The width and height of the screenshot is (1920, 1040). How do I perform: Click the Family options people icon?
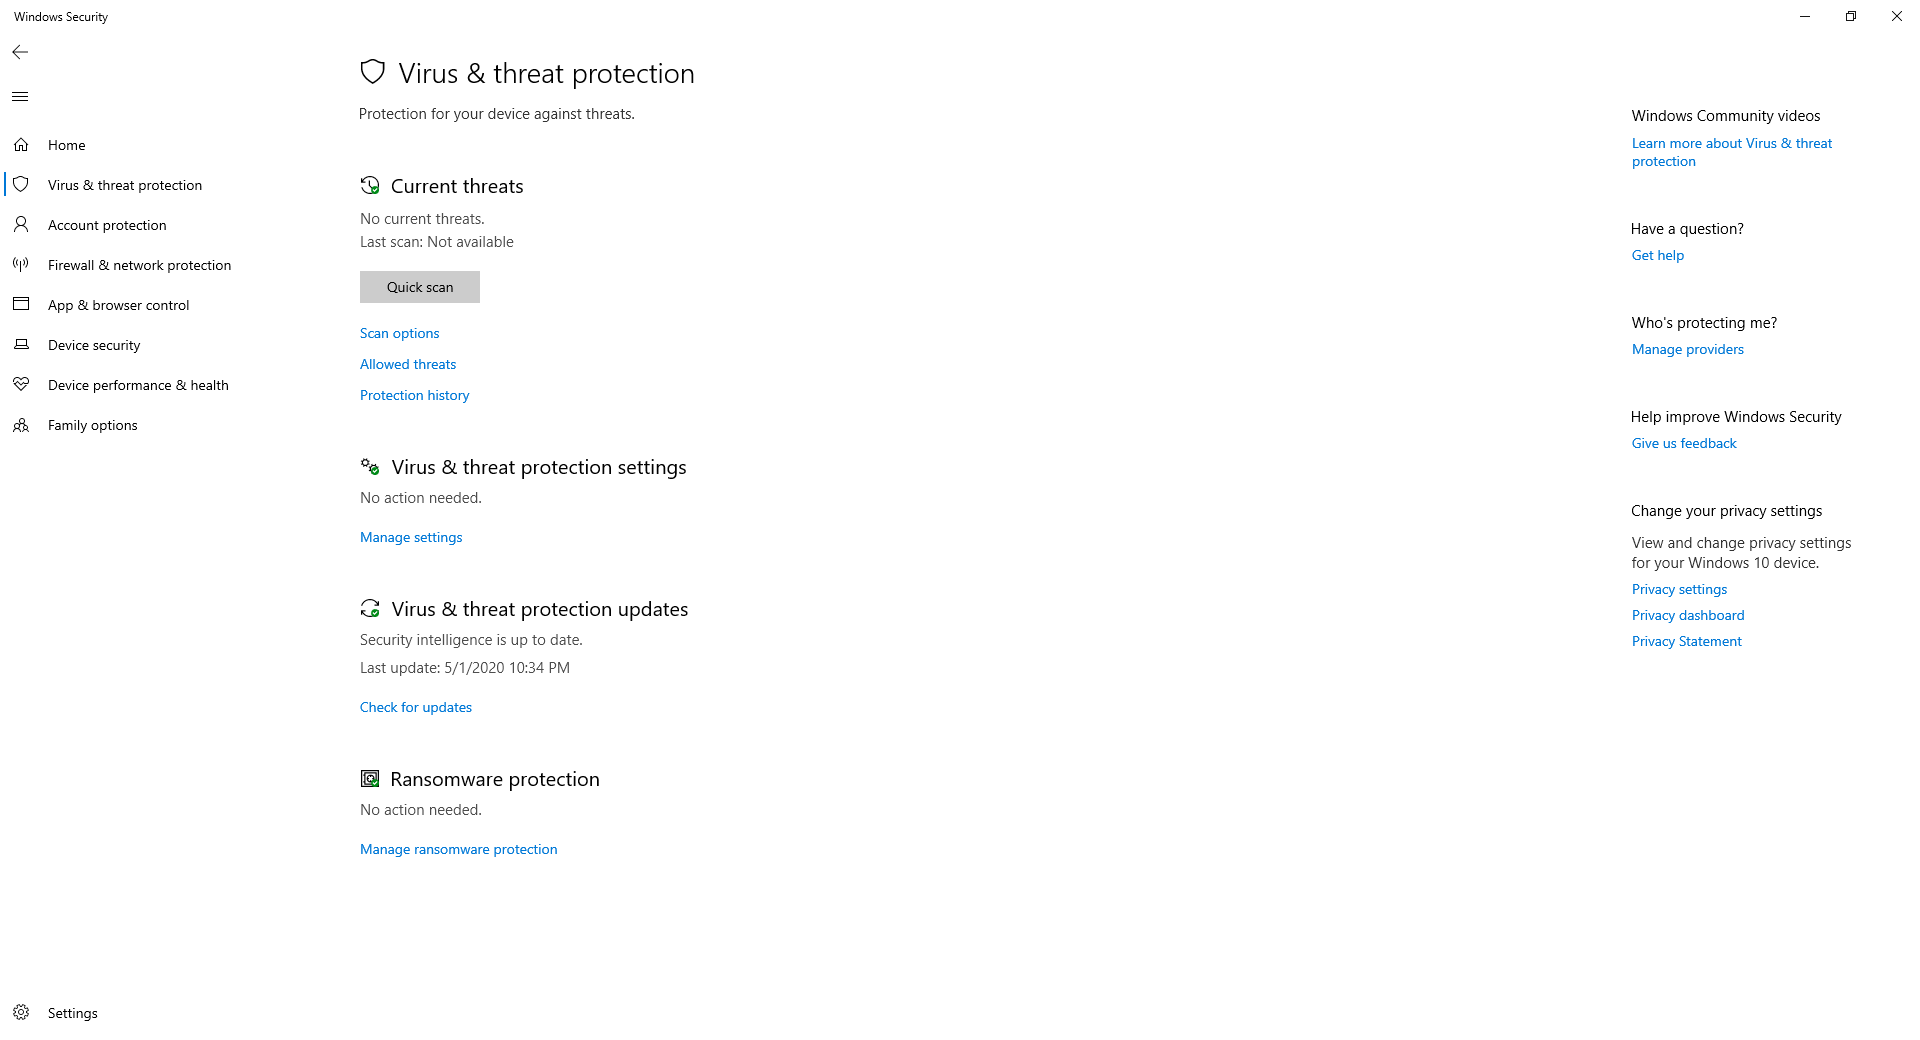[21, 425]
